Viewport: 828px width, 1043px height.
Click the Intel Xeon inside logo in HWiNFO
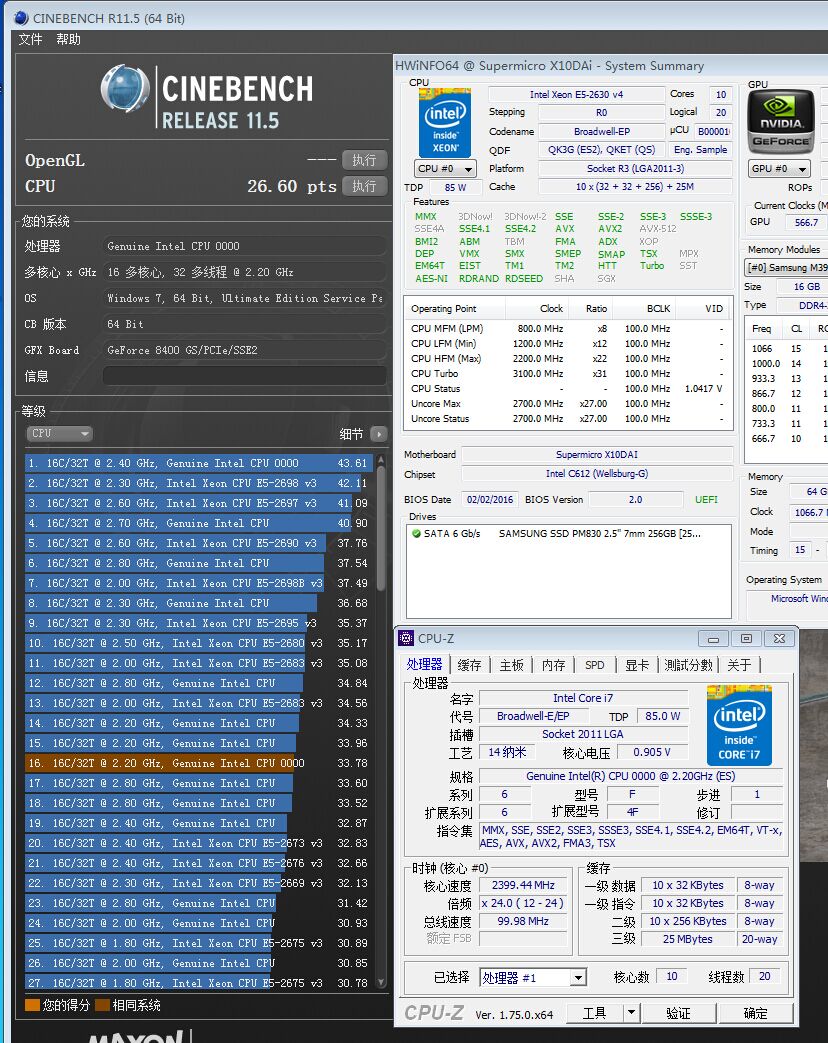[444, 122]
